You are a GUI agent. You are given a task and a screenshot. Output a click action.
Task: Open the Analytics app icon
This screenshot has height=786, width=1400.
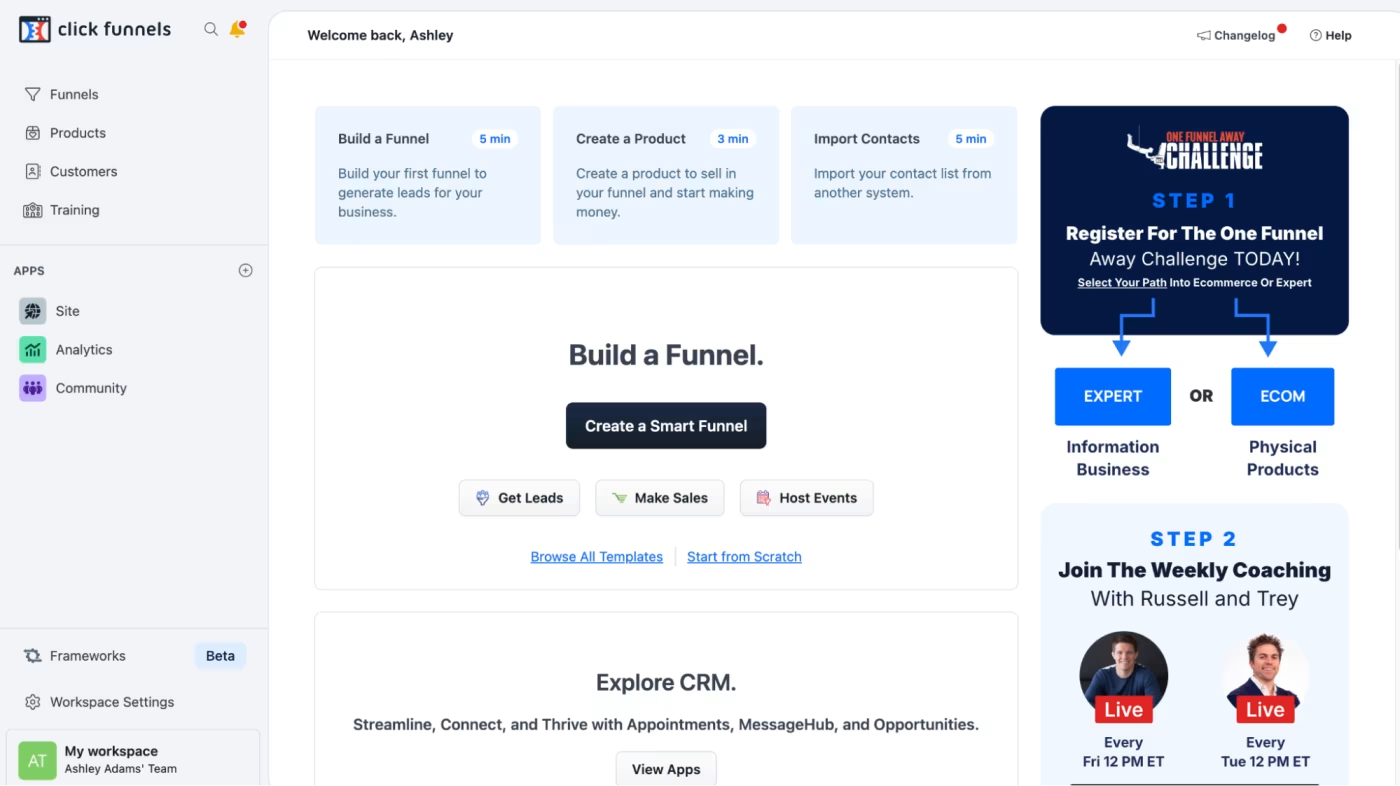coord(33,350)
